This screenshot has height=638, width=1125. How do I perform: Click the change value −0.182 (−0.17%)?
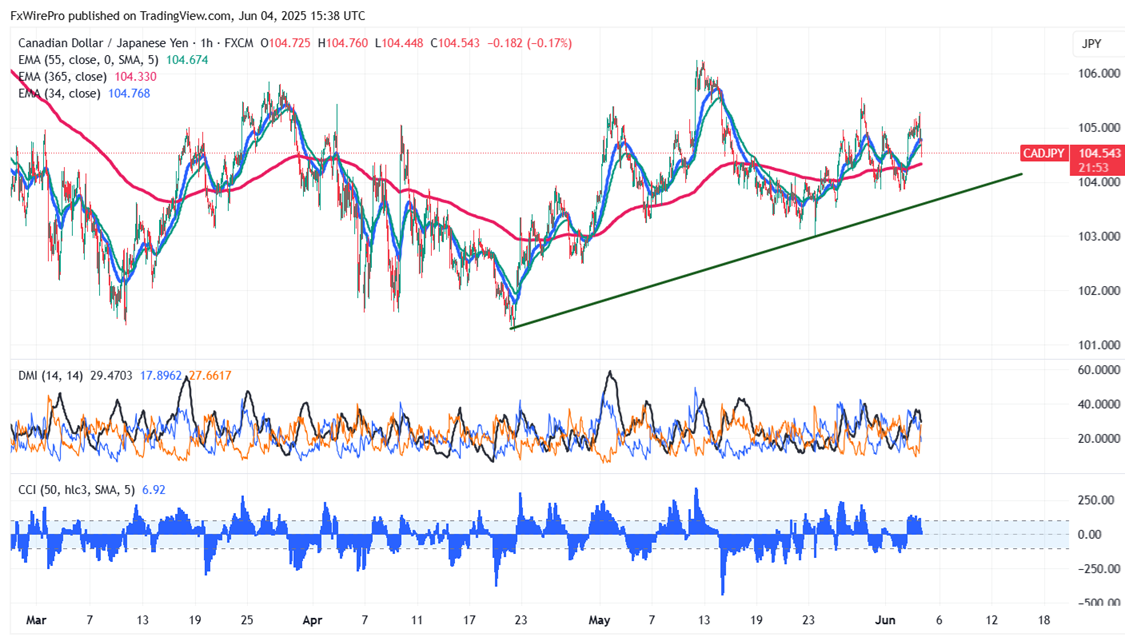[x=529, y=43]
